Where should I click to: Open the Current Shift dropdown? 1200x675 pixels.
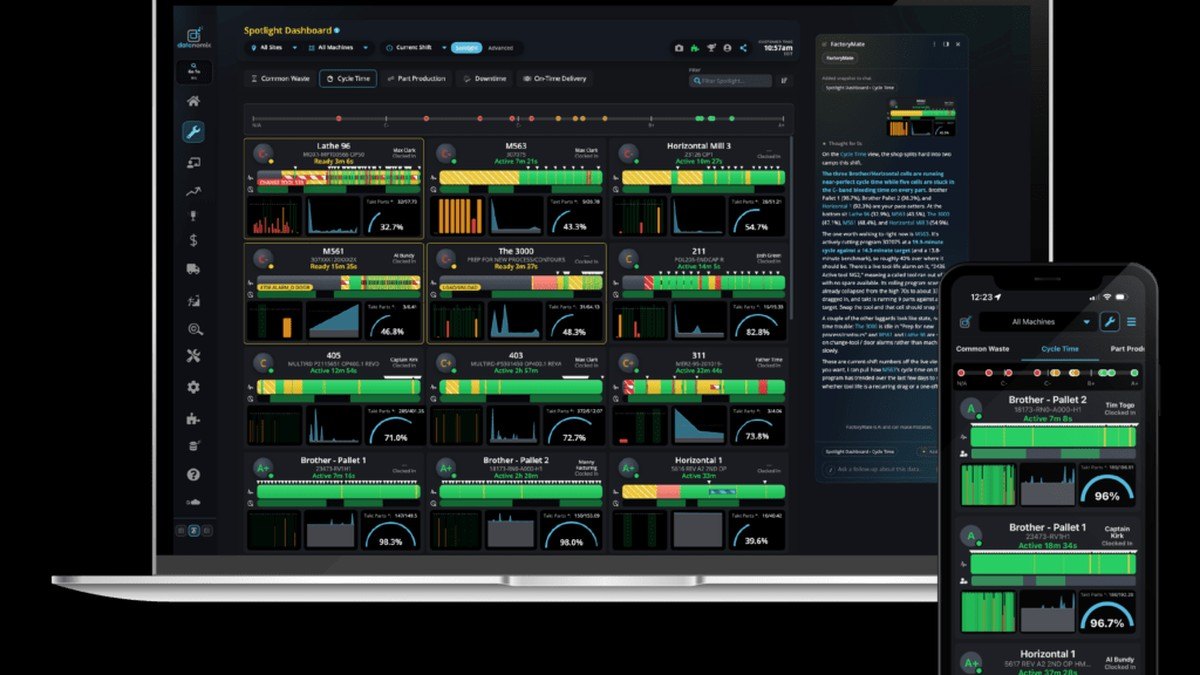[415, 47]
